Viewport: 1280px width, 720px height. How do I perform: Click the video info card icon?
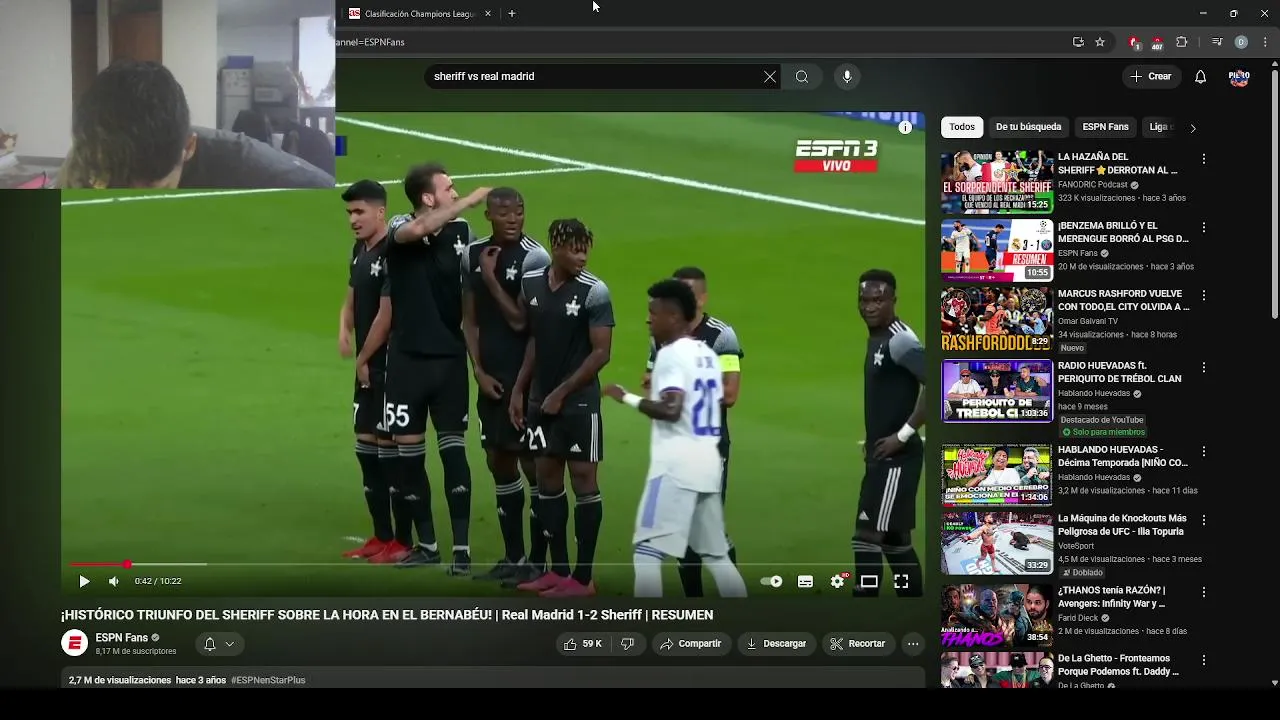click(905, 127)
